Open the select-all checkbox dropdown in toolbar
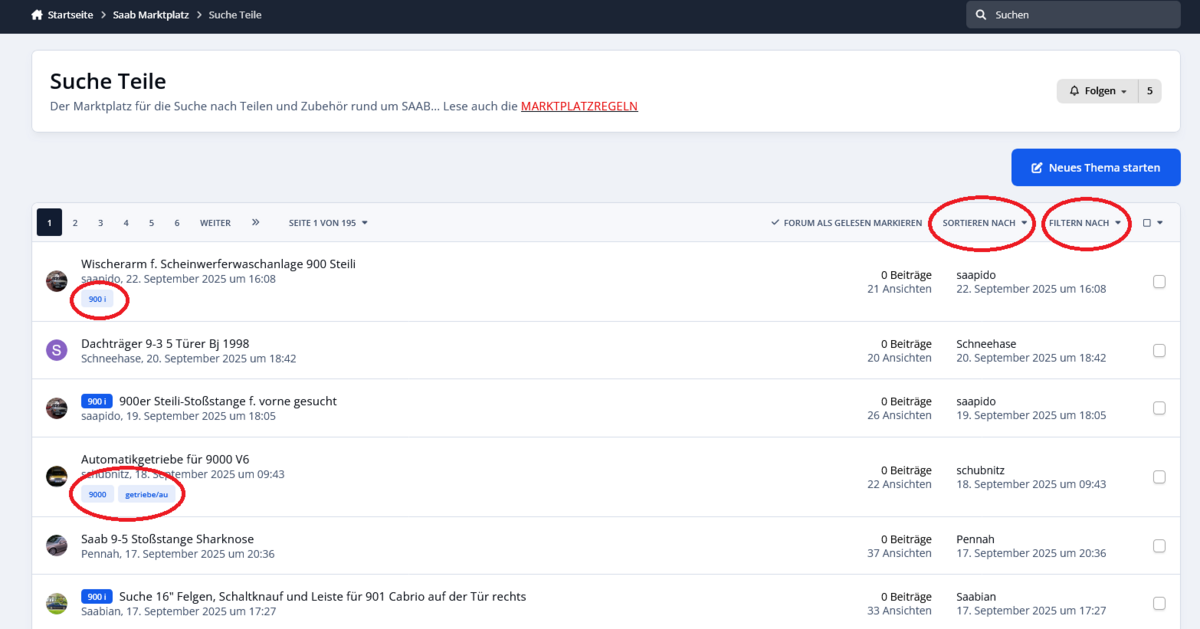 [x=1153, y=223]
